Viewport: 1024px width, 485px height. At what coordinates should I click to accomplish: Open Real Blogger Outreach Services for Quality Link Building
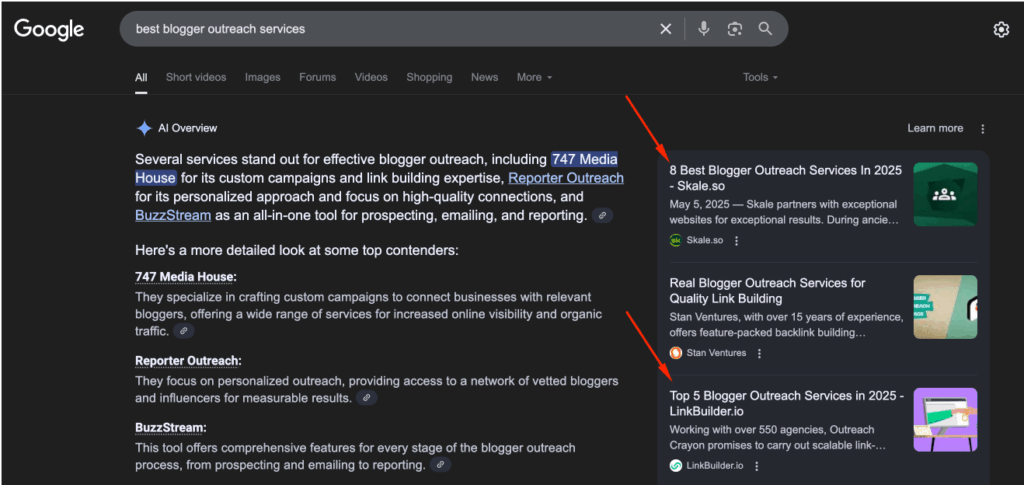767,291
